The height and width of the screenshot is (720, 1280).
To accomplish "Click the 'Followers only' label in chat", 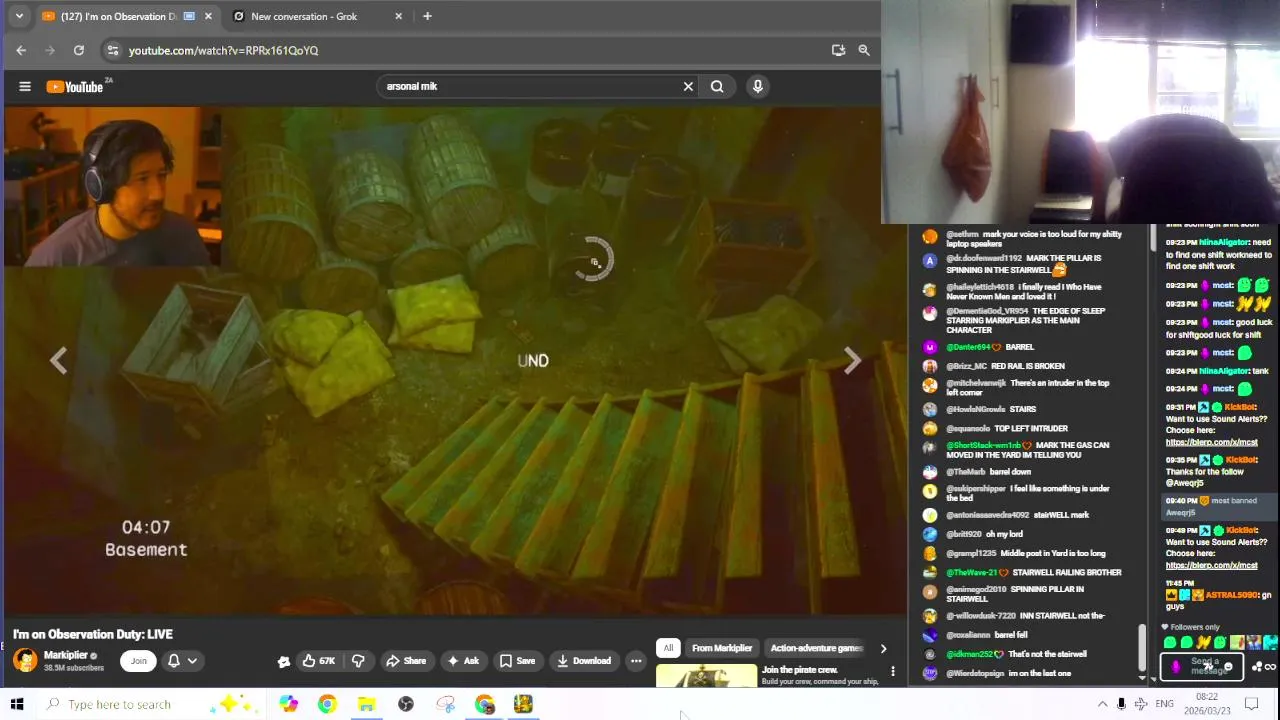I will click(1195, 627).
